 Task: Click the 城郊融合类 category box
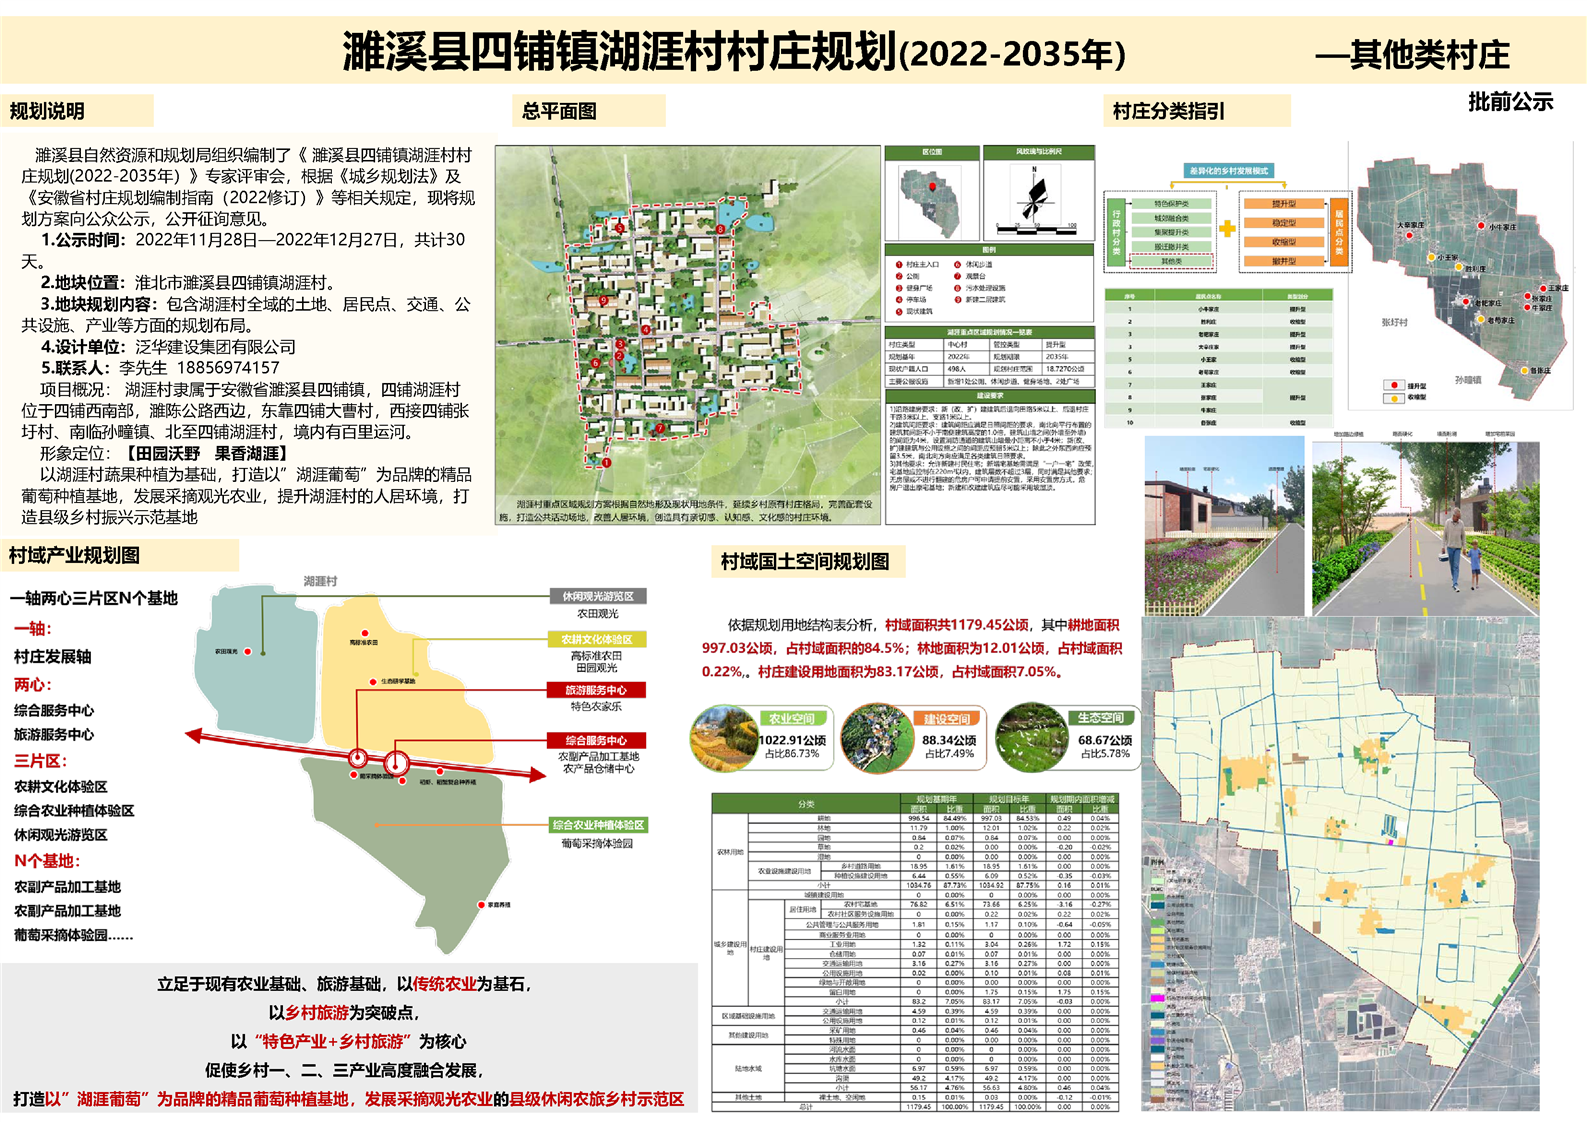[x=1171, y=218]
